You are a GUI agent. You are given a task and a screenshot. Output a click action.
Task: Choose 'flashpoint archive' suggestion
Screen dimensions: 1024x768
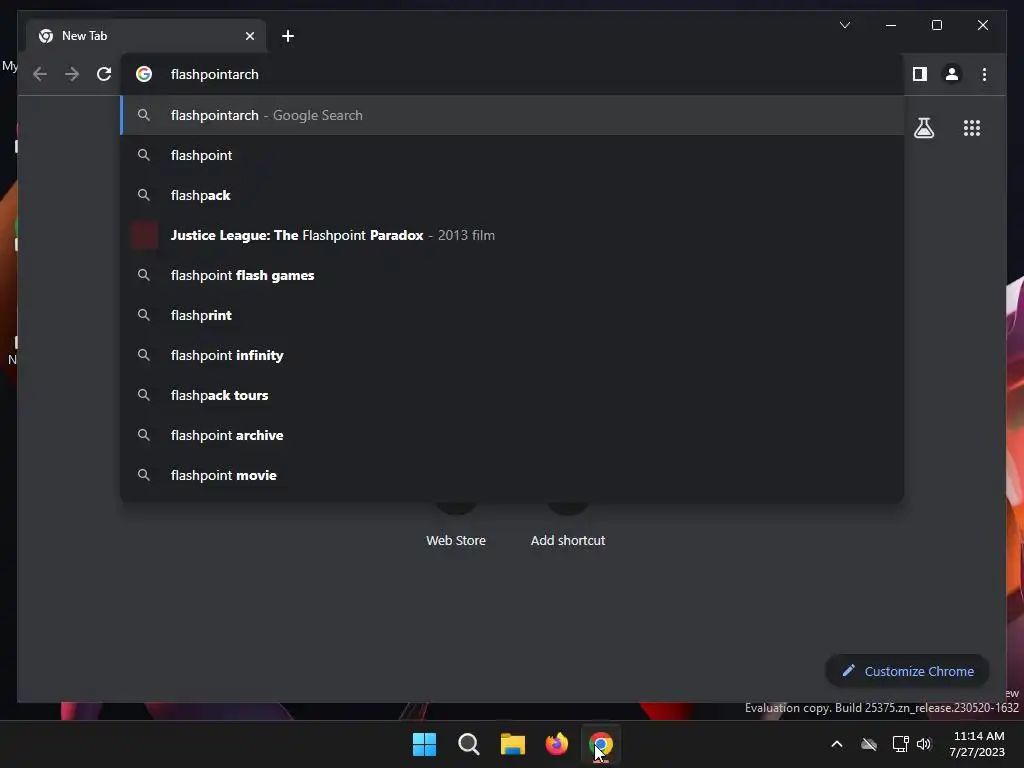(512, 436)
